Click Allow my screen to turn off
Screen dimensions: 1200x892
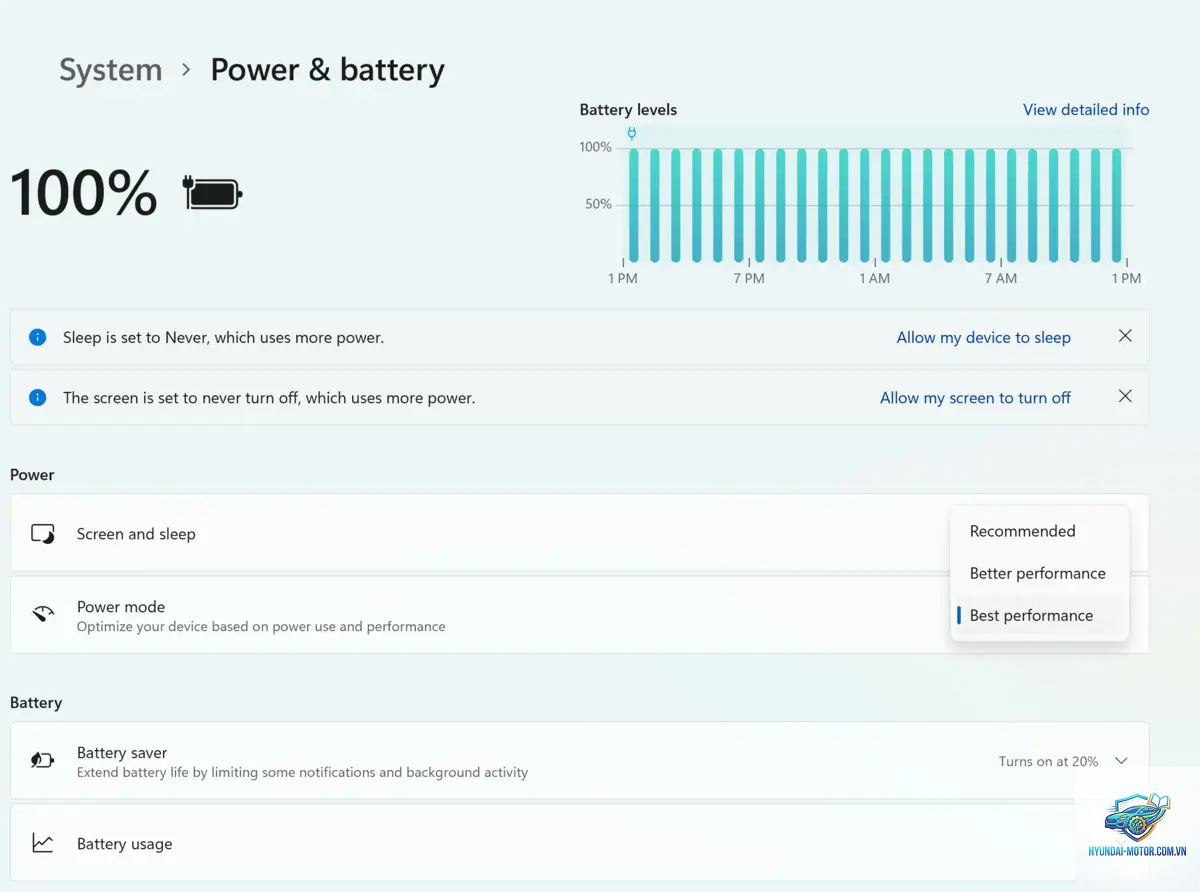point(975,397)
